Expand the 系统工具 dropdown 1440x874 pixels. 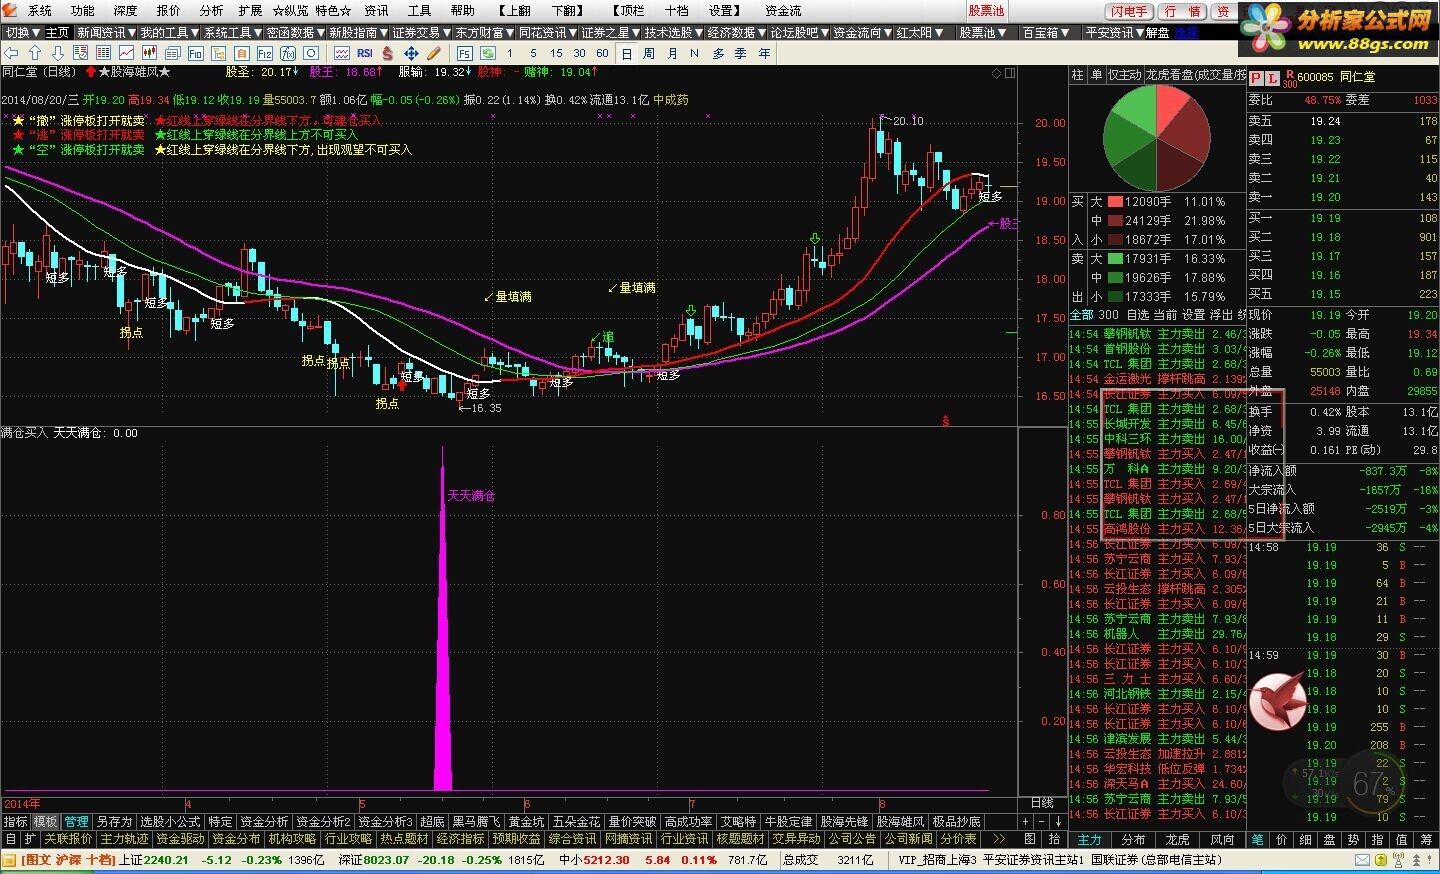(233, 32)
